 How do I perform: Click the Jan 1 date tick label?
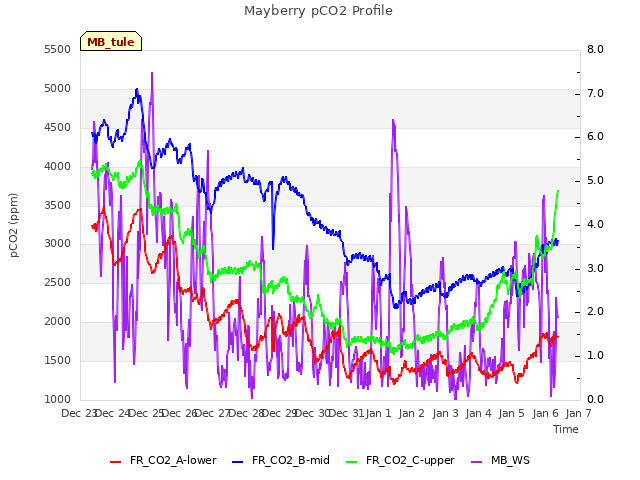tap(378, 413)
